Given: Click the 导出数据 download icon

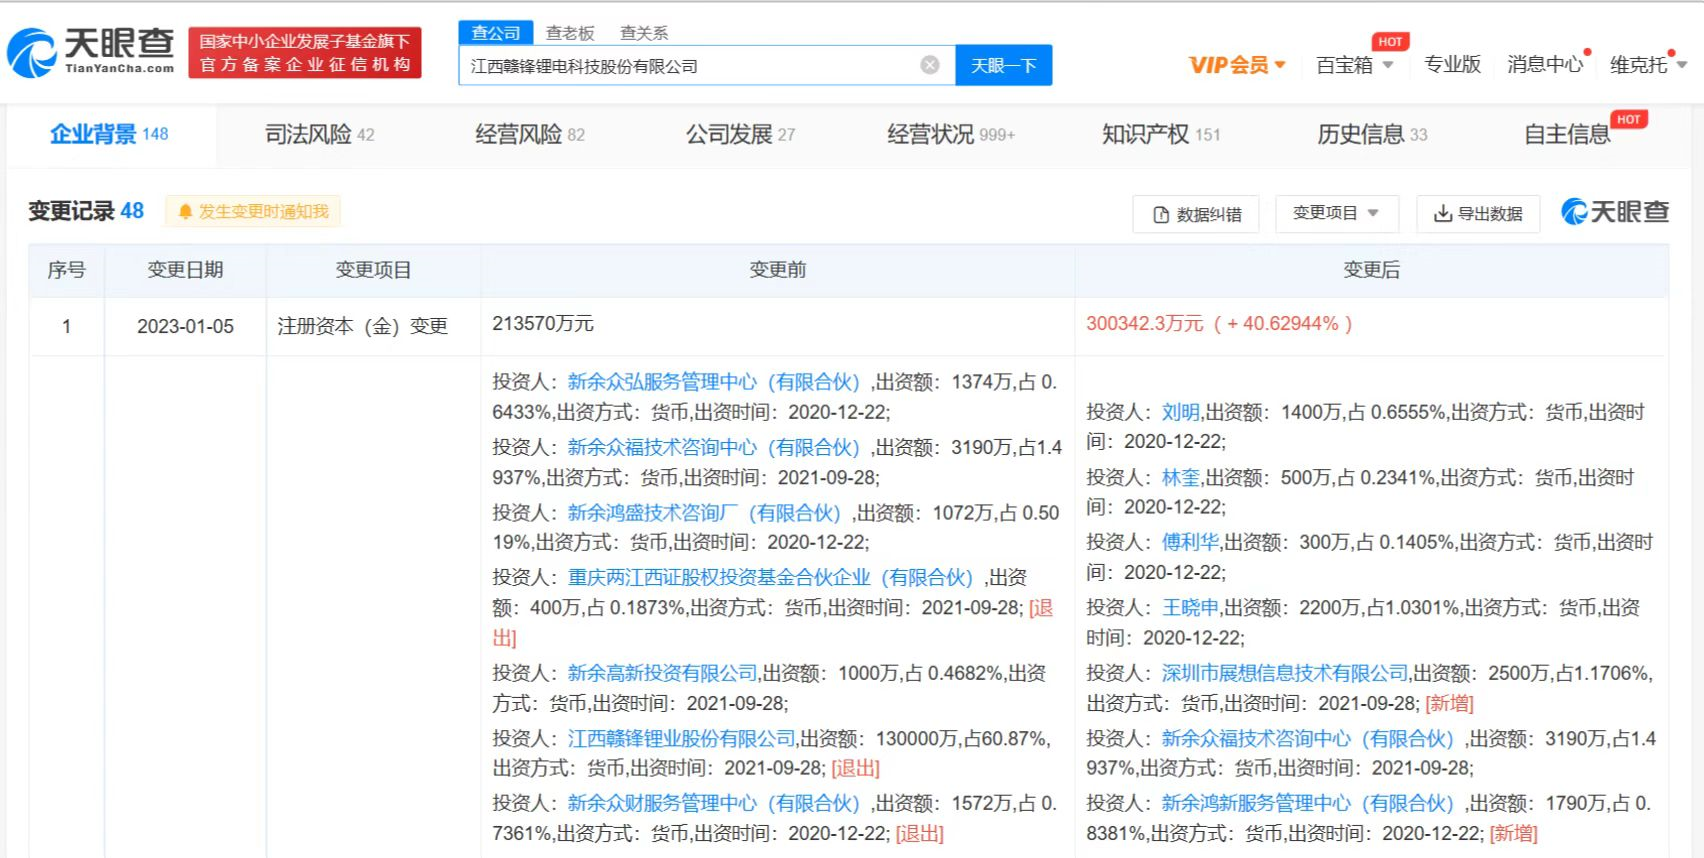Looking at the screenshot, I should coord(1442,214).
